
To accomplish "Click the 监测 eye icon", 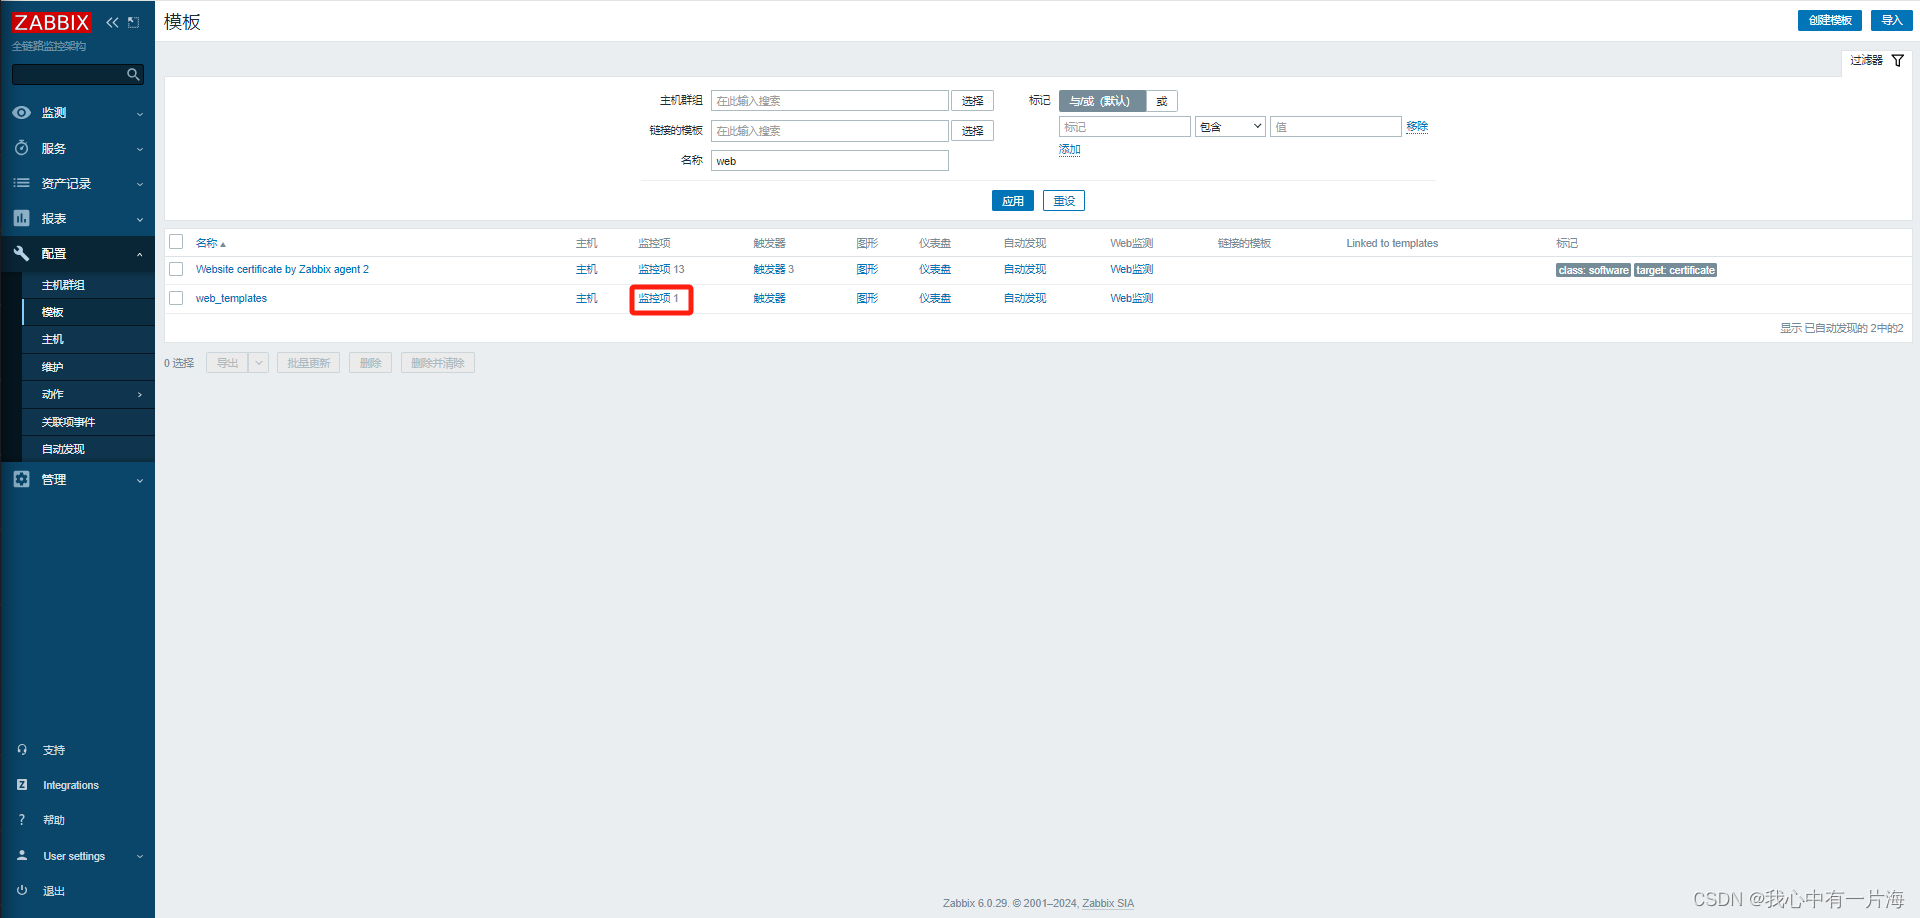I will tap(21, 113).
